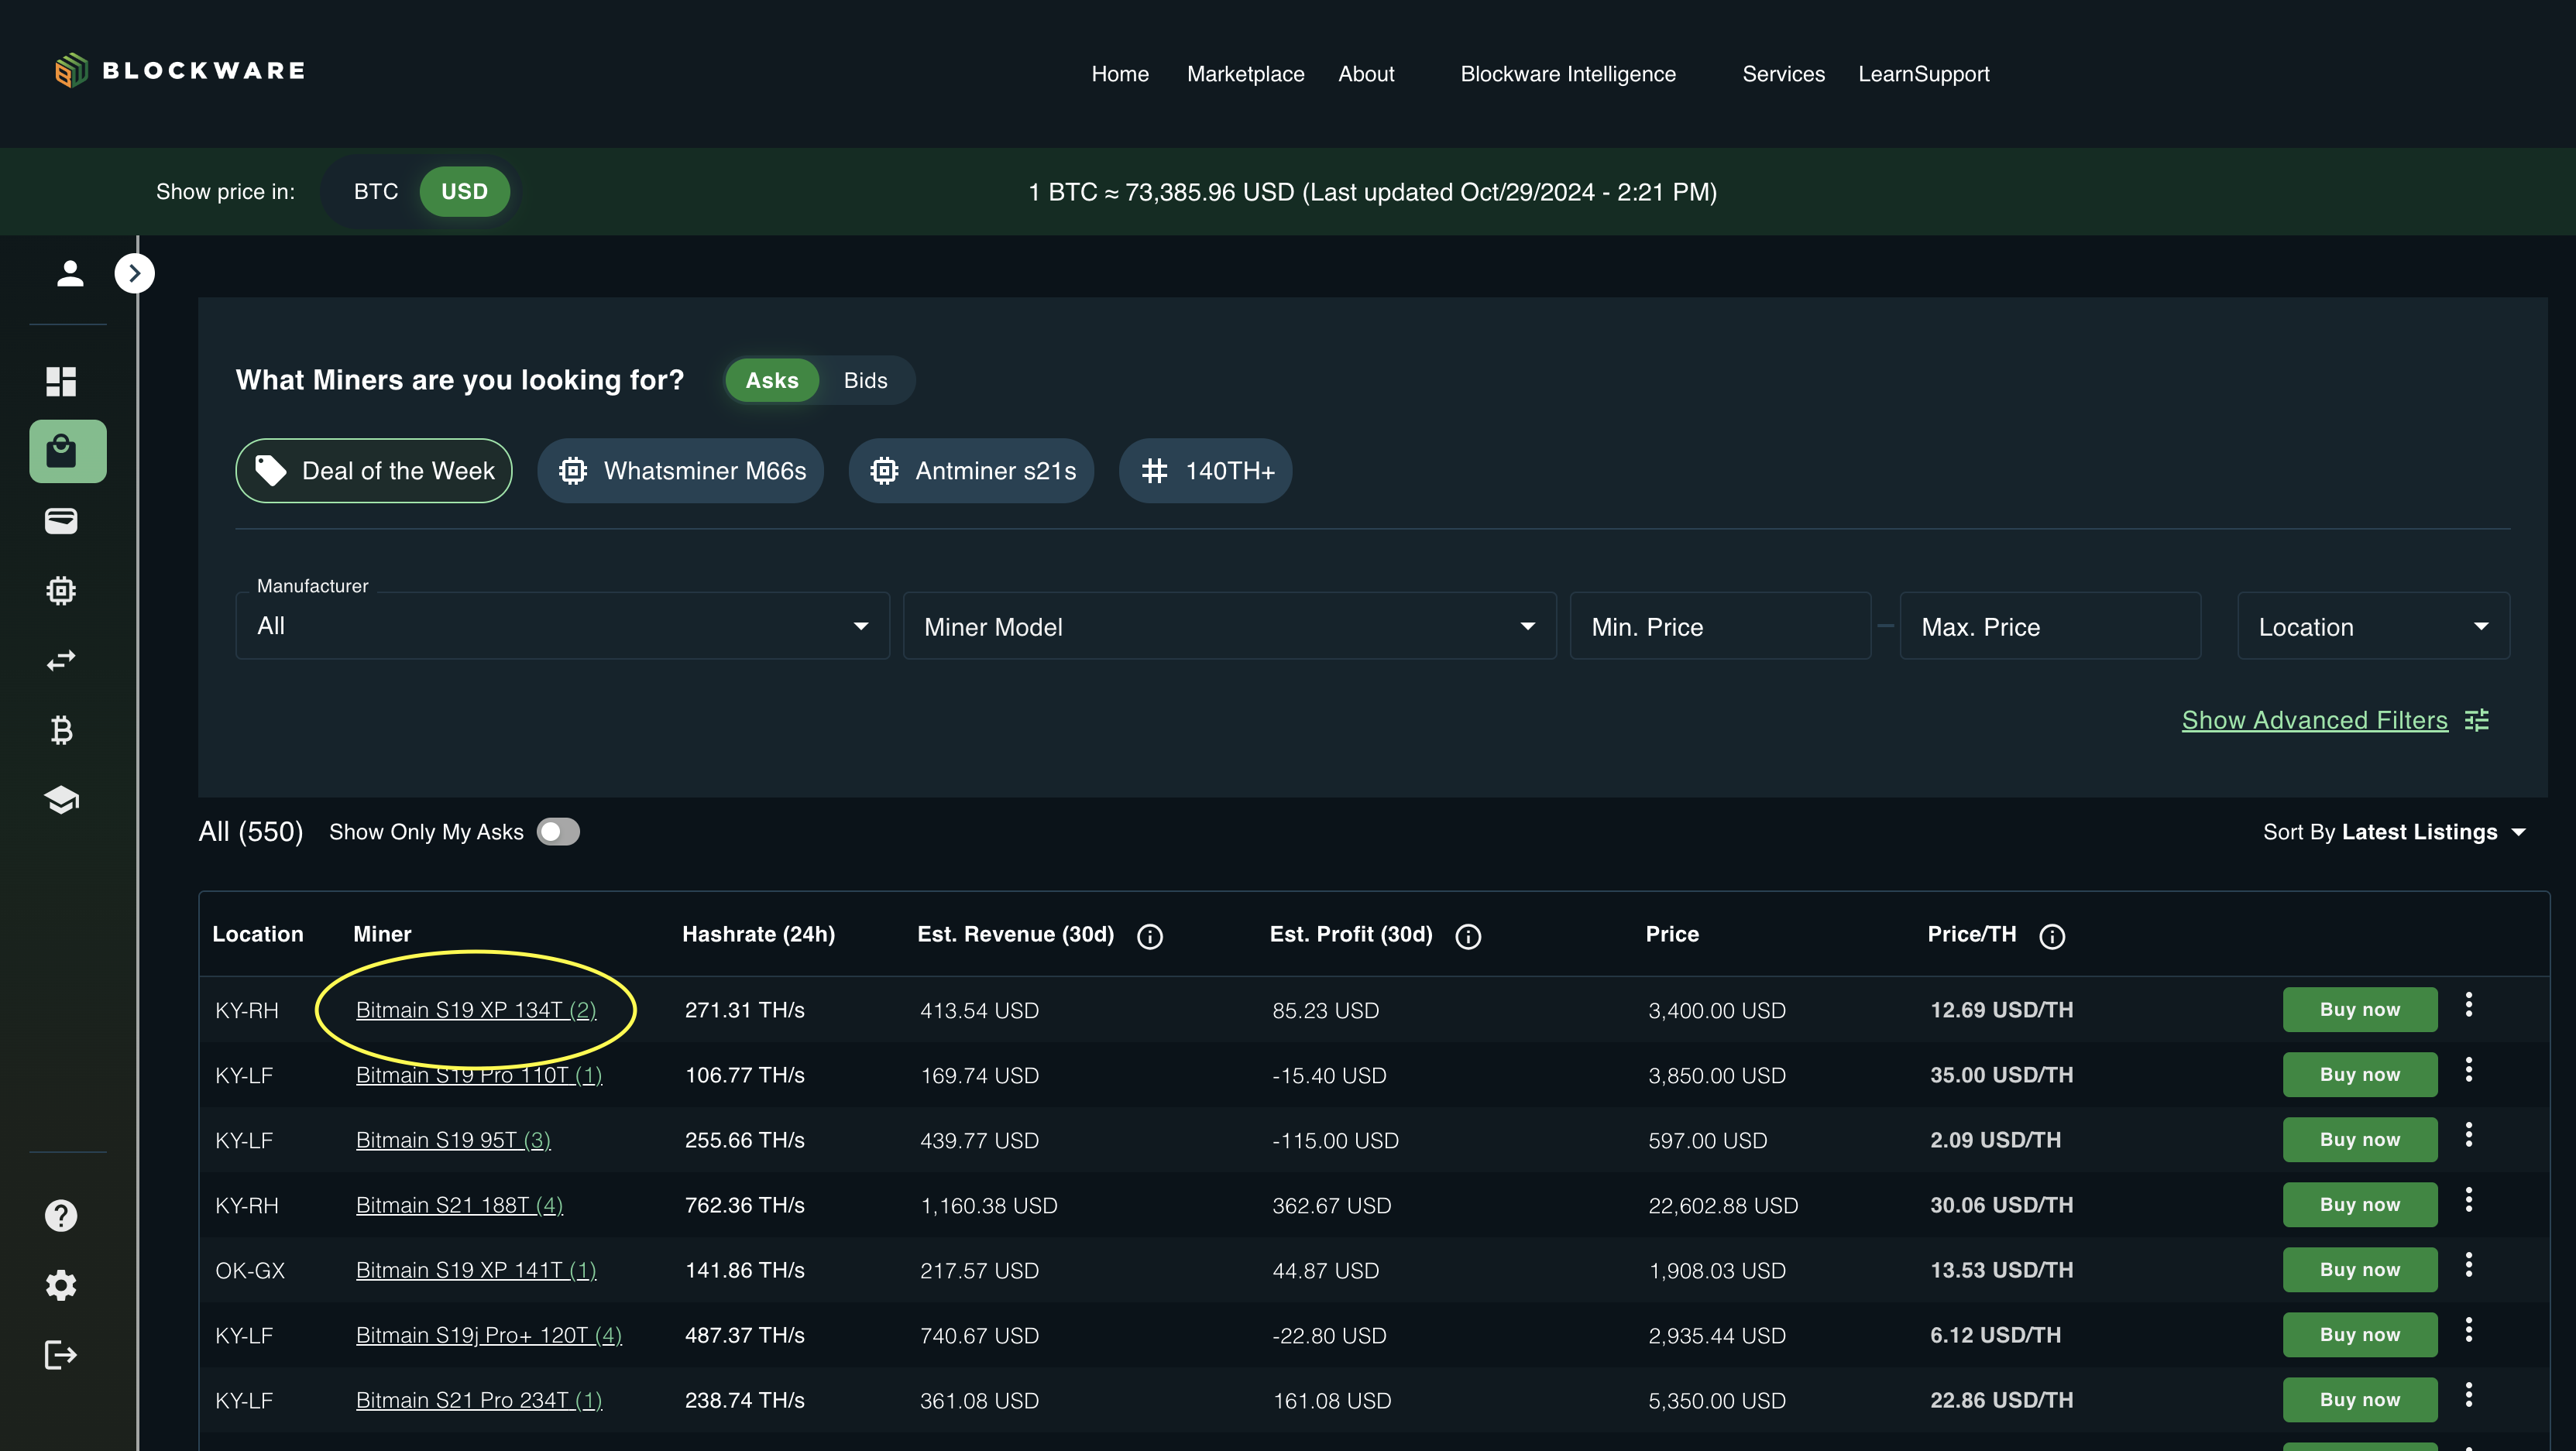Screen dimensions: 2576x1451
Task: Click the graduation cap learn icon
Action: (61, 800)
